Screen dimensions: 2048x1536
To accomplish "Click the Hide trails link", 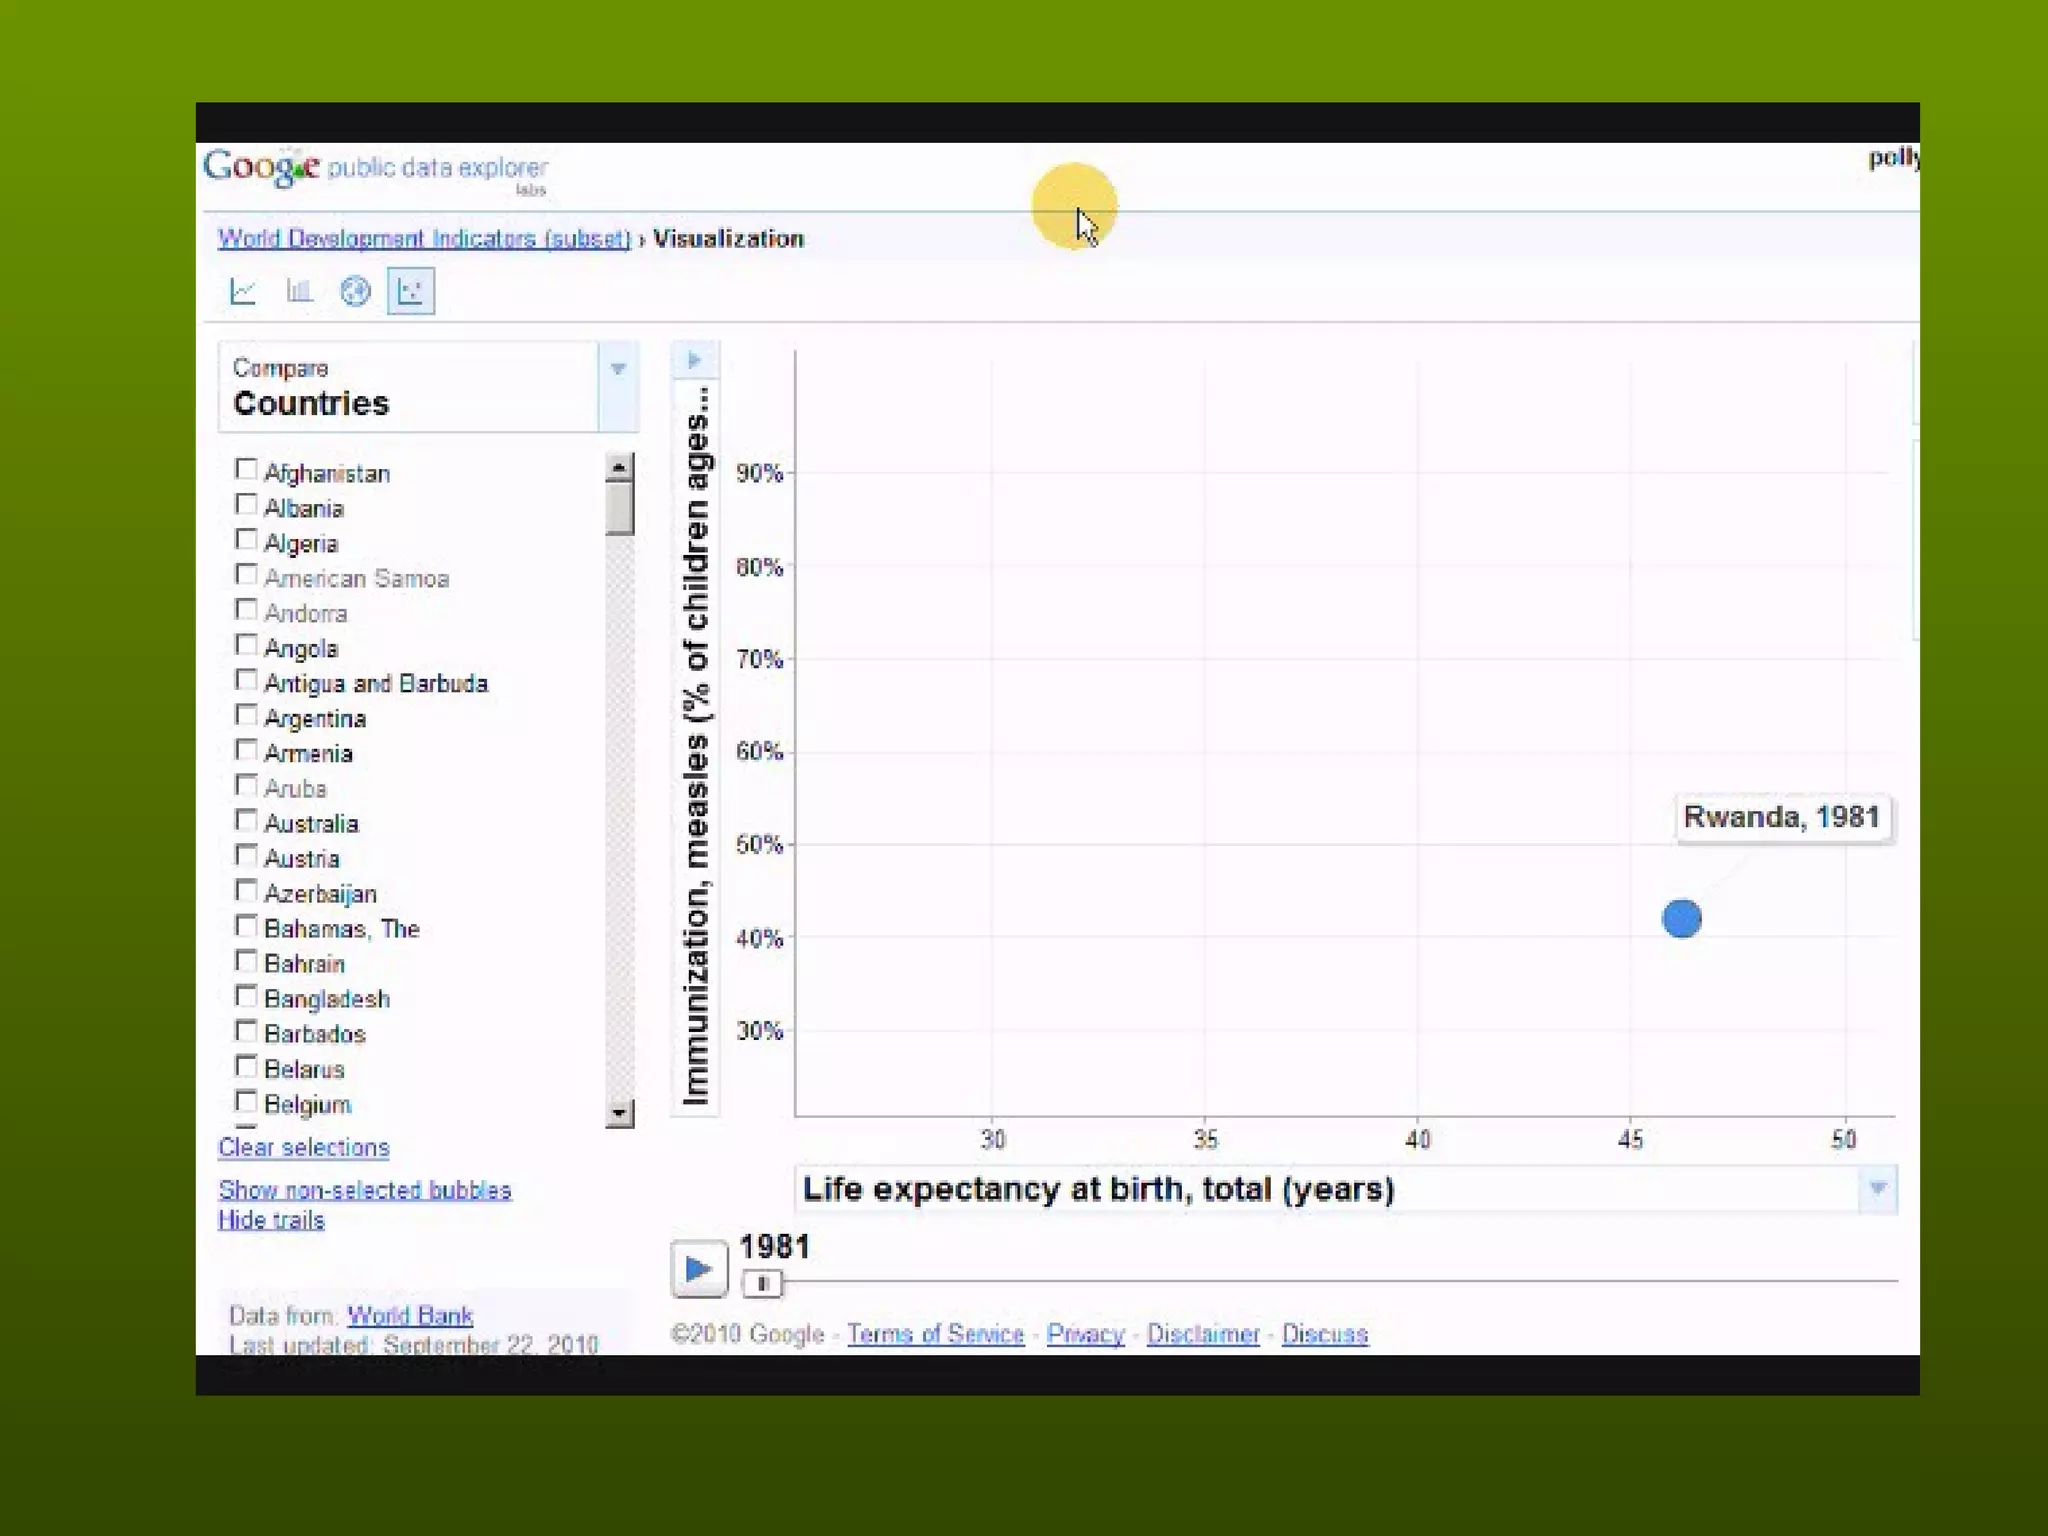I will point(271,1220).
